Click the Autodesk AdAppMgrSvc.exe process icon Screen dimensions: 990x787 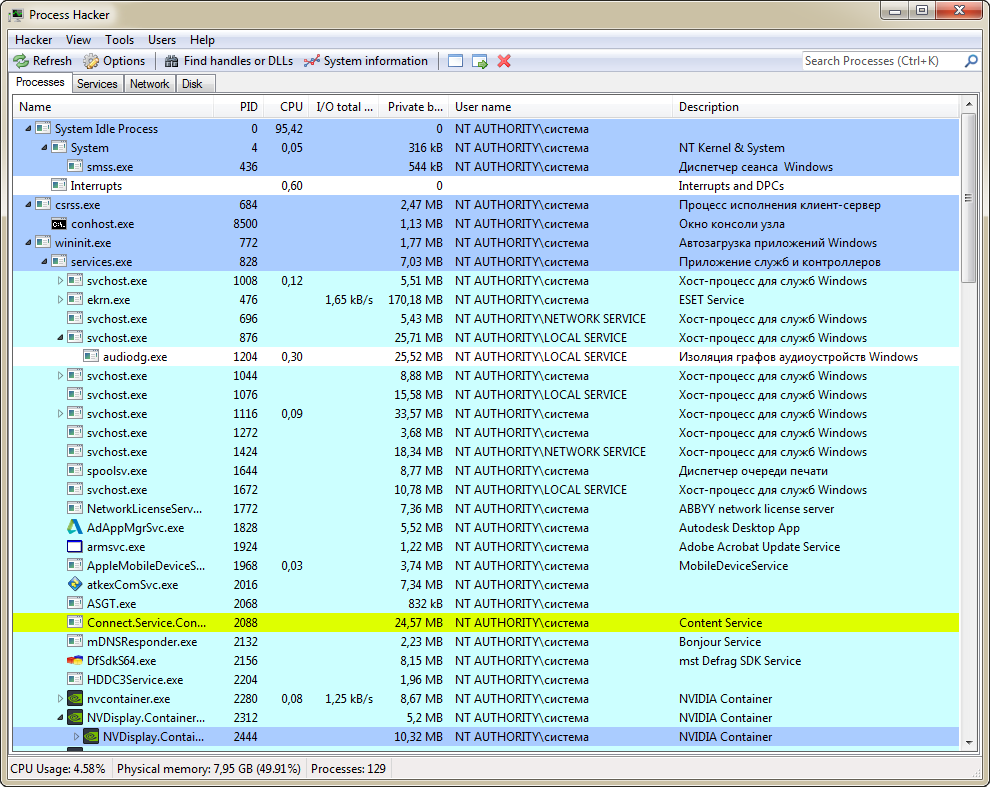pyautogui.click(x=75, y=528)
